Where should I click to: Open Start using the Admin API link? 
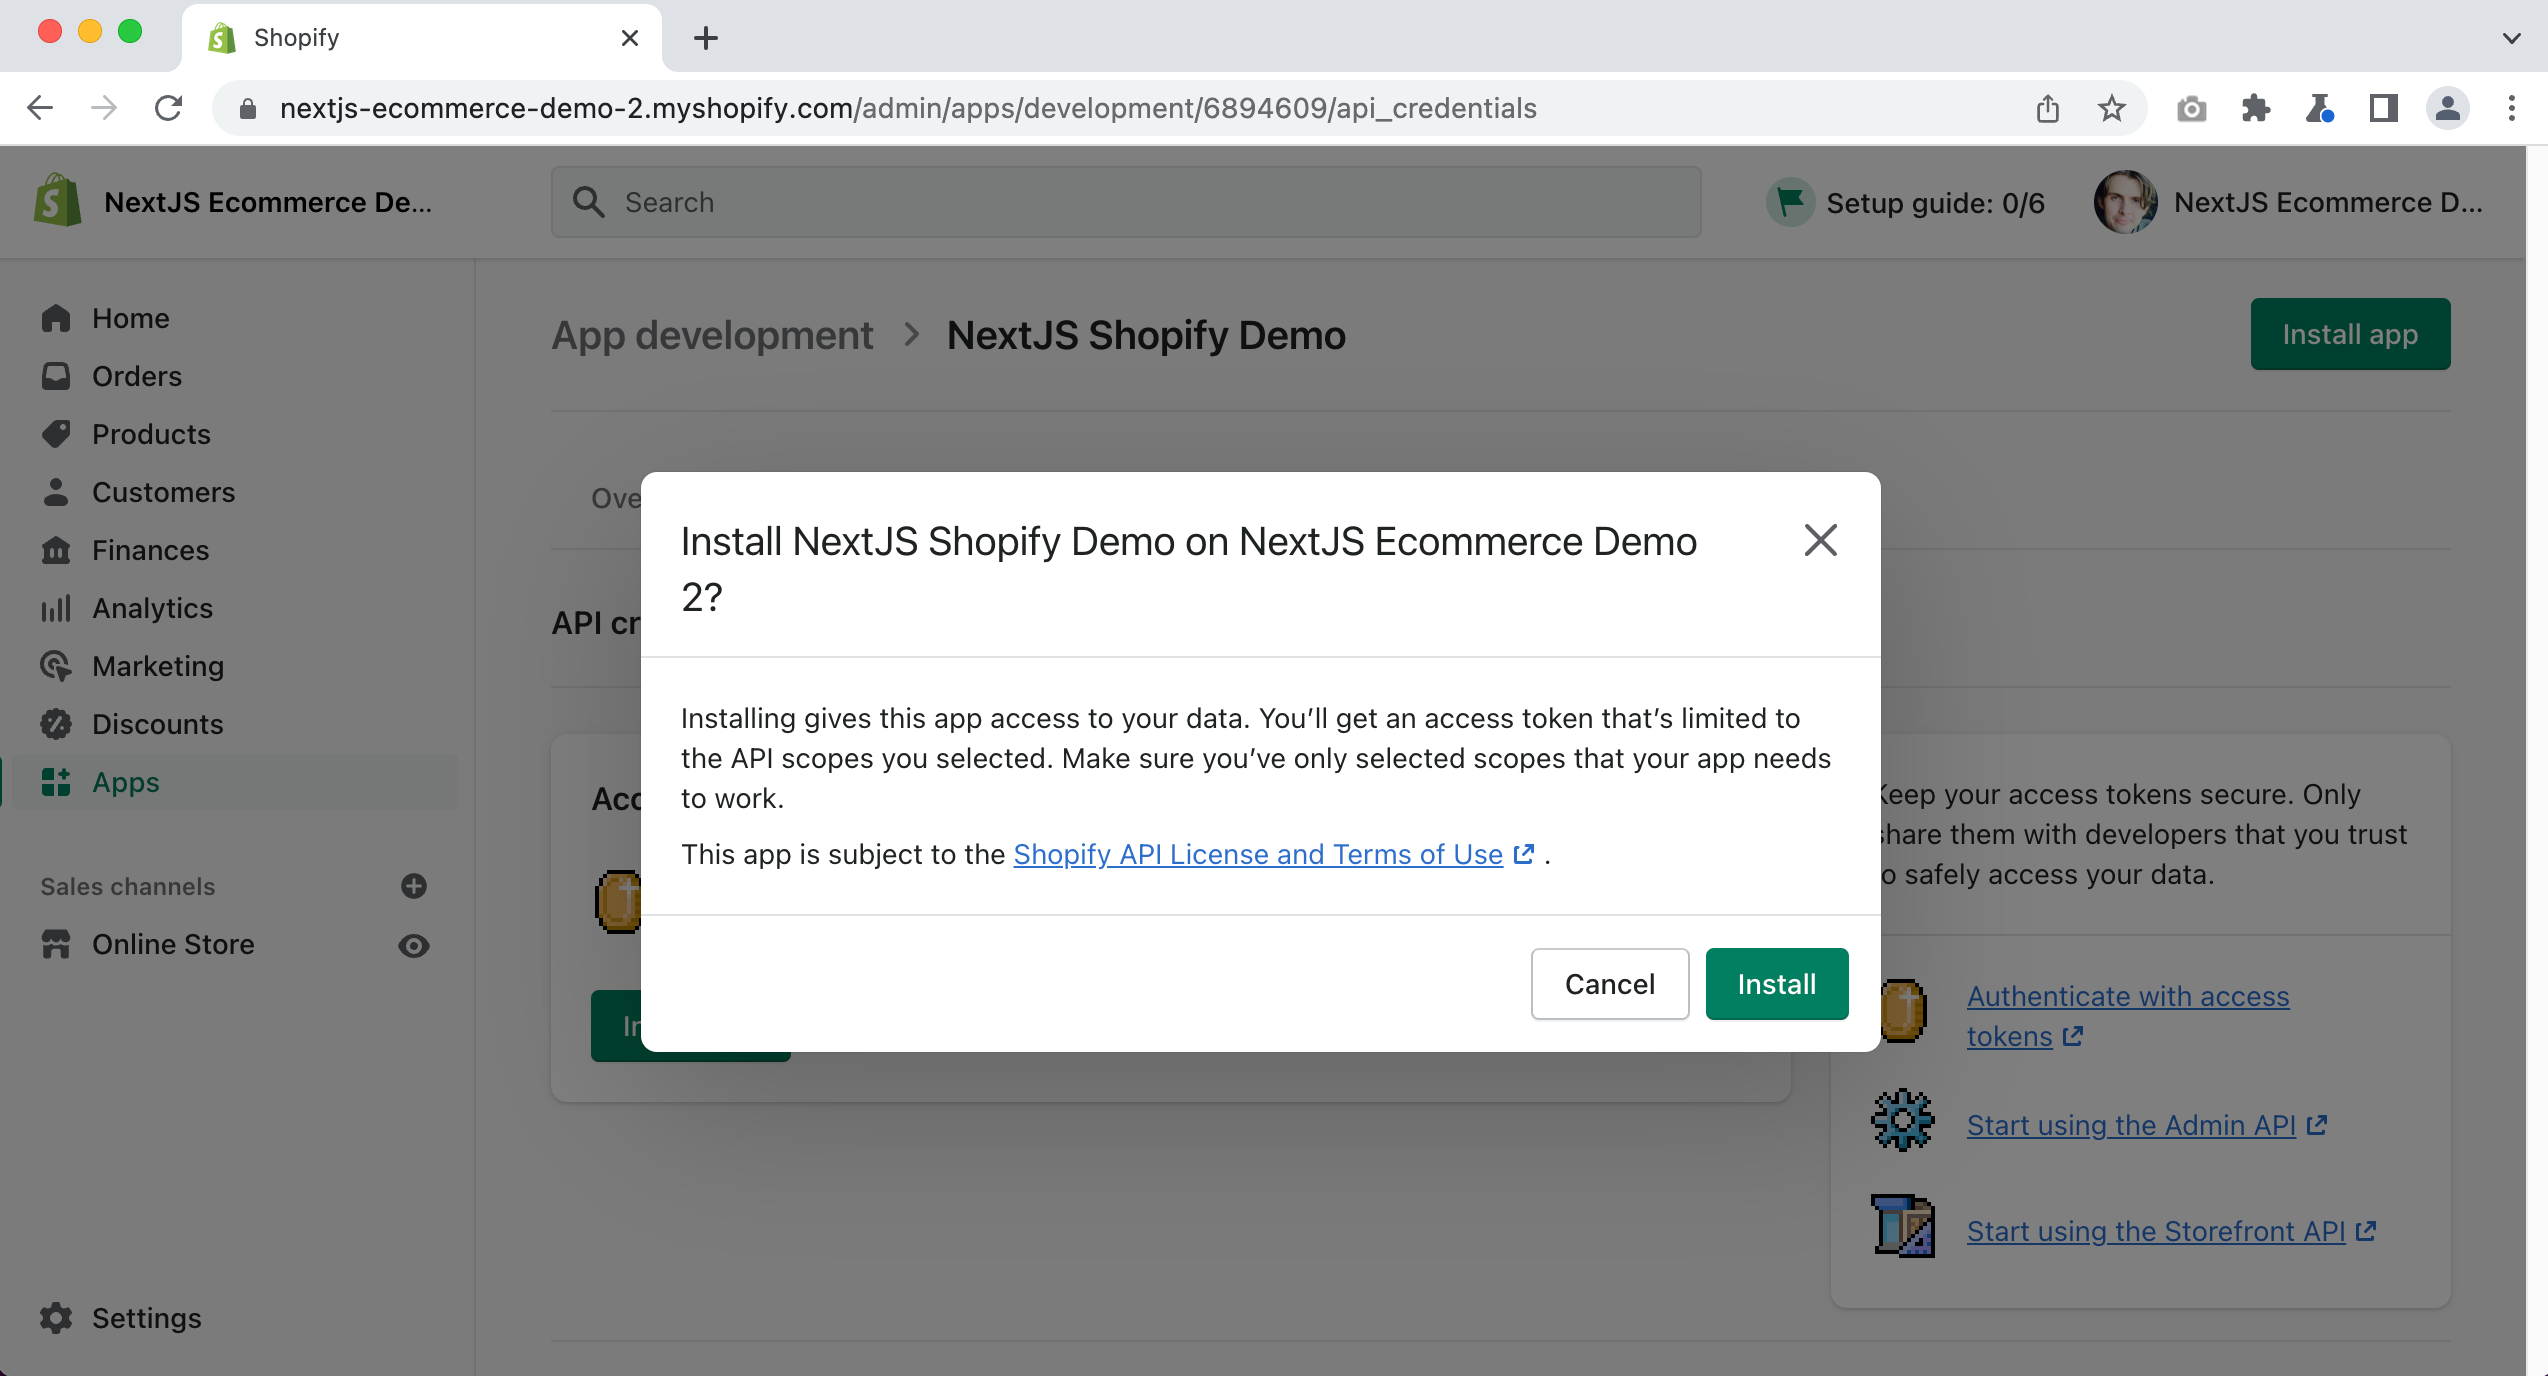pyautogui.click(x=2147, y=1125)
